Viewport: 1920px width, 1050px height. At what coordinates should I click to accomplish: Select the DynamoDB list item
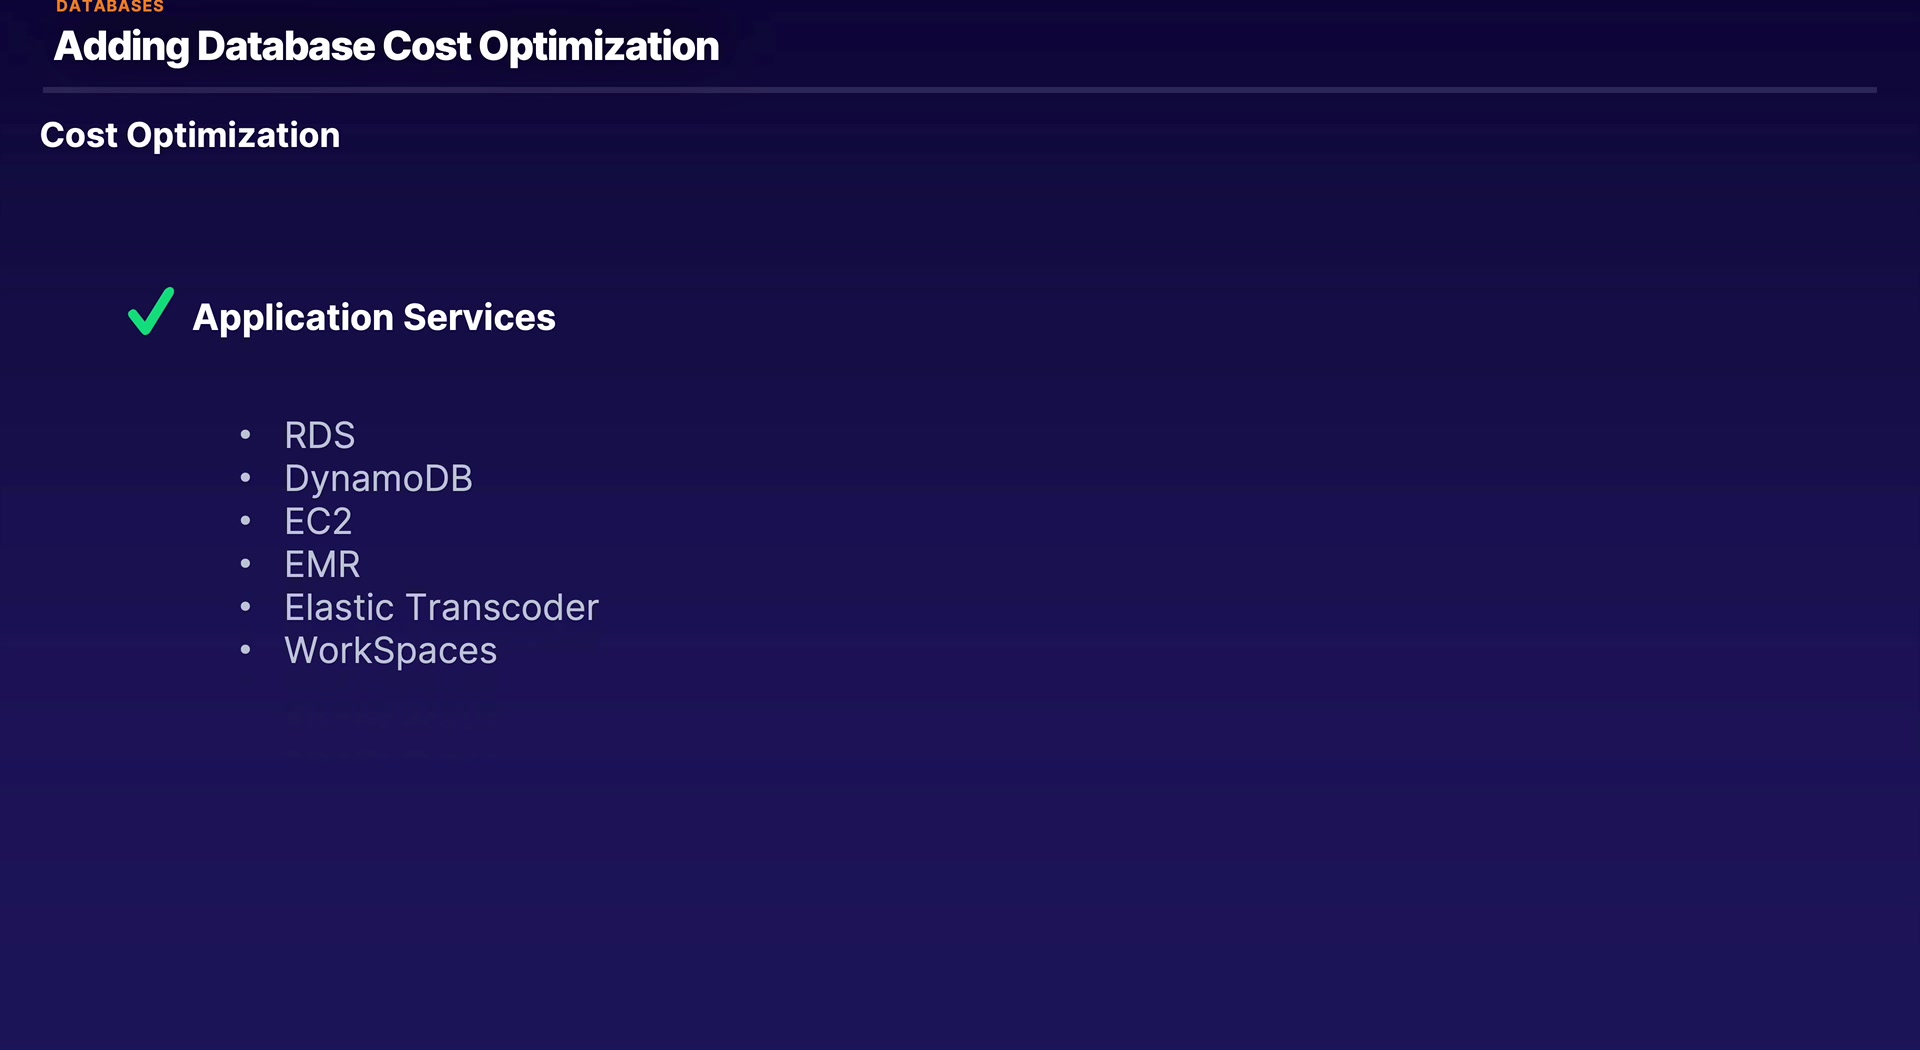coord(378,479)
